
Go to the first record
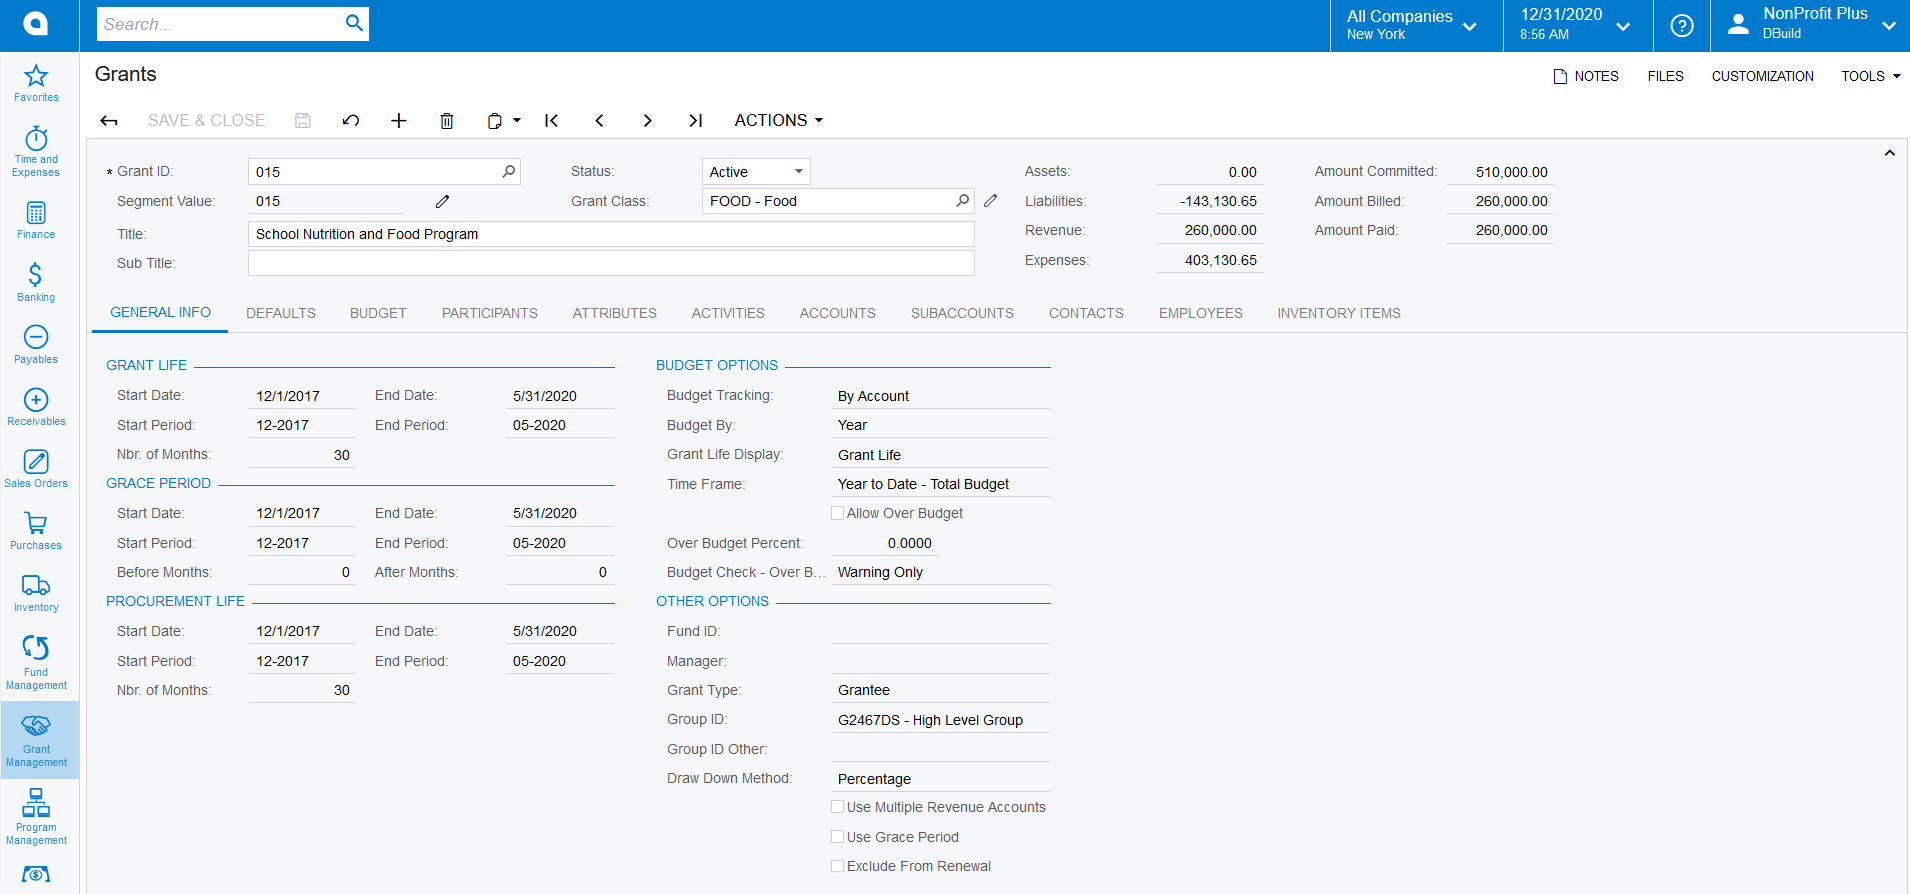pos(551,121)
